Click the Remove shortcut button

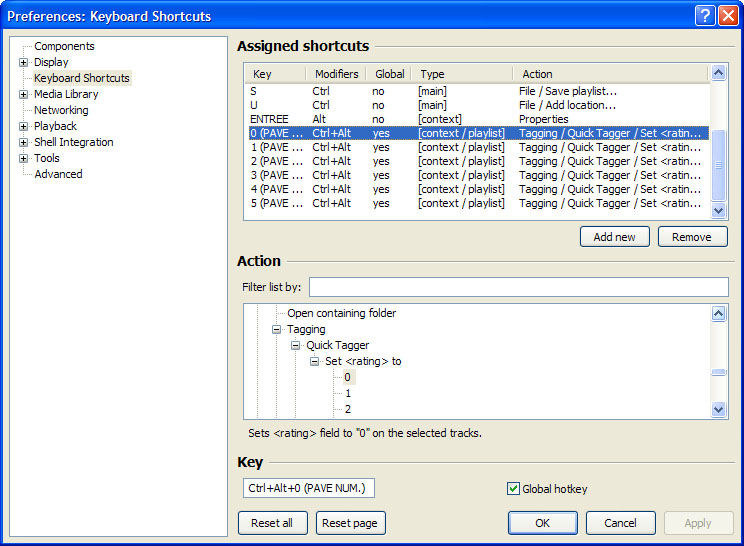[692, 237]
